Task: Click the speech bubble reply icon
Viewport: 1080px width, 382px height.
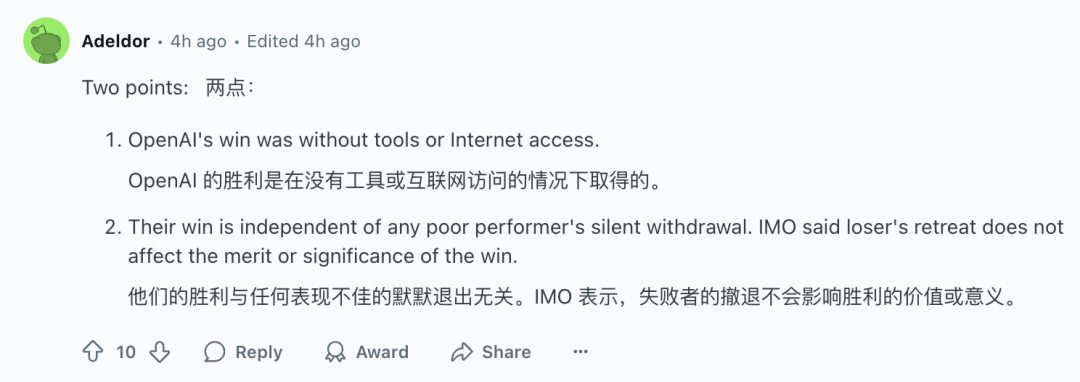Action: (215, 352)
